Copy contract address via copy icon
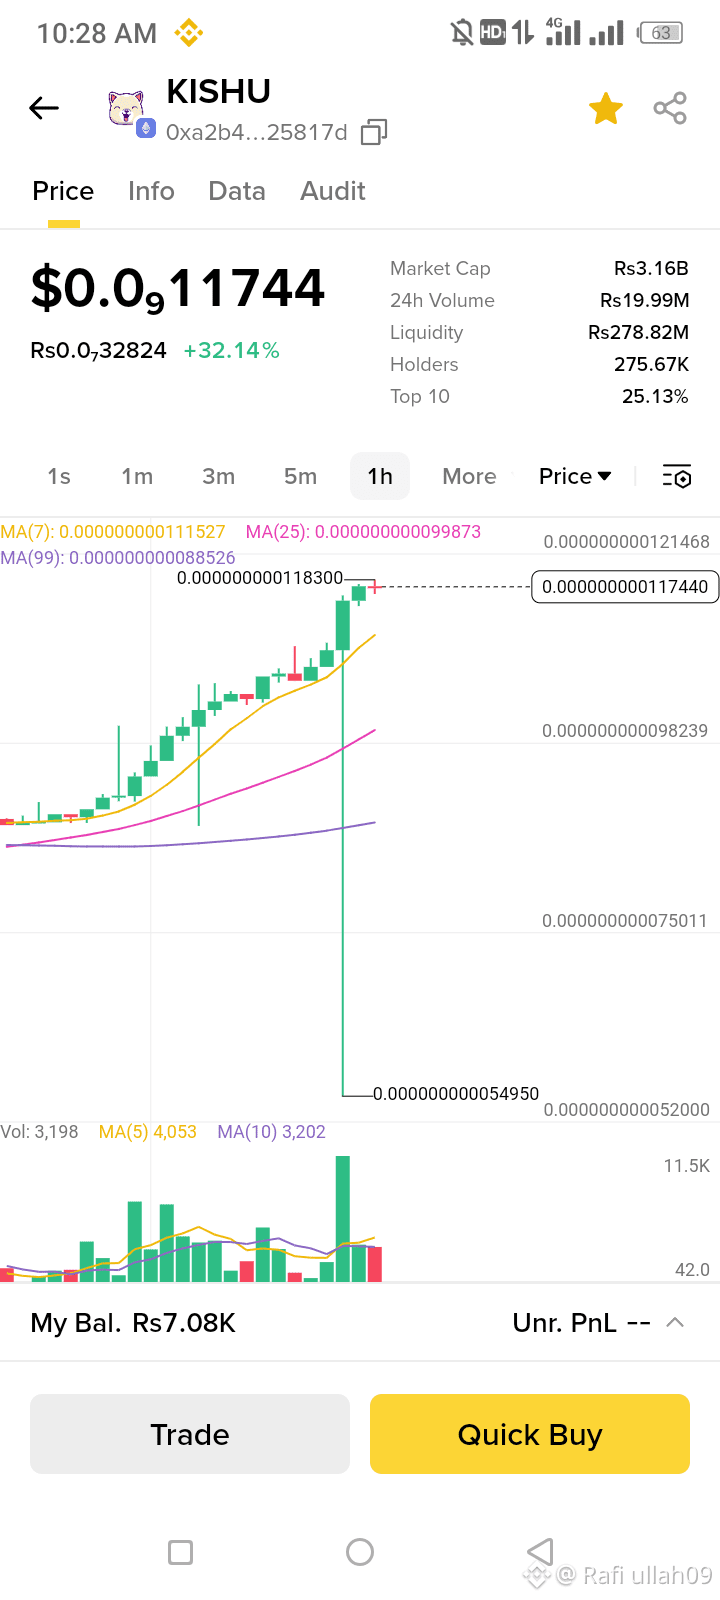This screenshot has width=720, height=1600. tap(374, 132)
